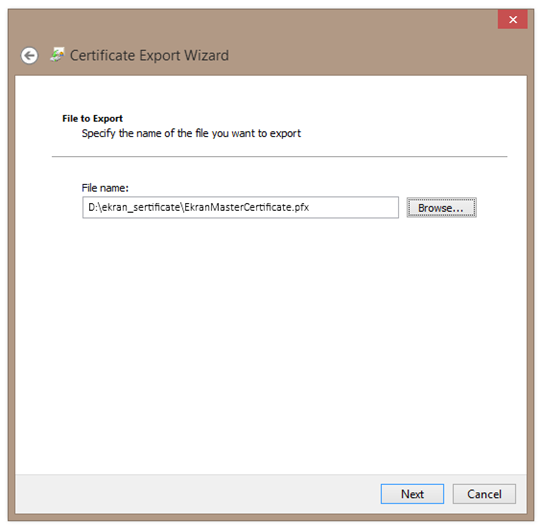Click the 'File to Export' heading

coord(92,118)
